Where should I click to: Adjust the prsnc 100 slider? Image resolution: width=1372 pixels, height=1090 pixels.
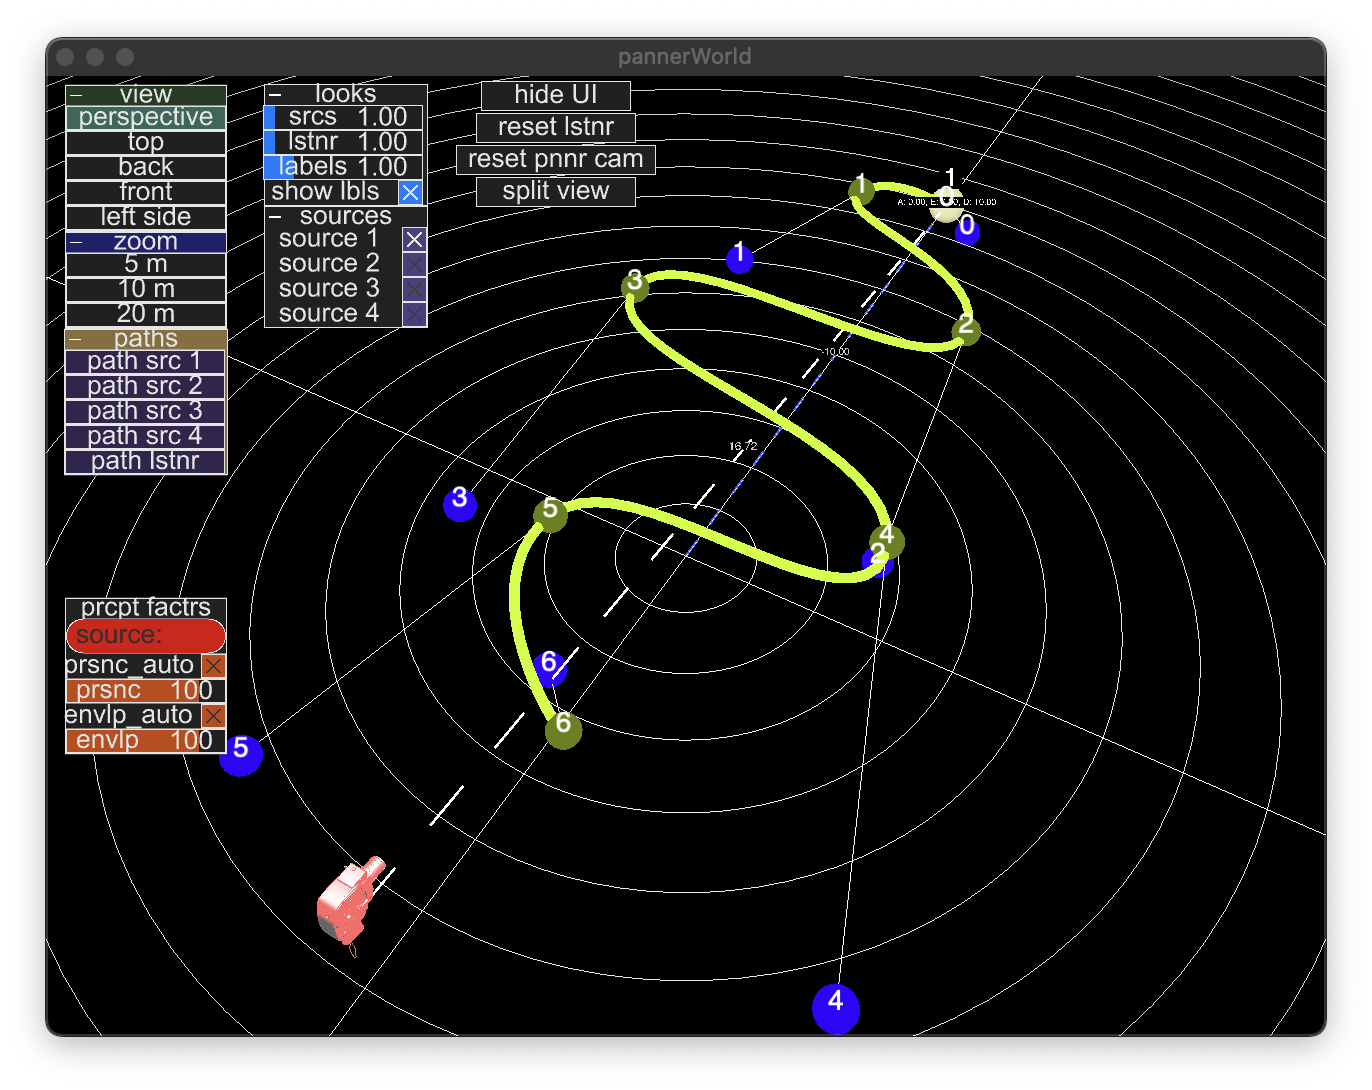click(x=146, y=691)
